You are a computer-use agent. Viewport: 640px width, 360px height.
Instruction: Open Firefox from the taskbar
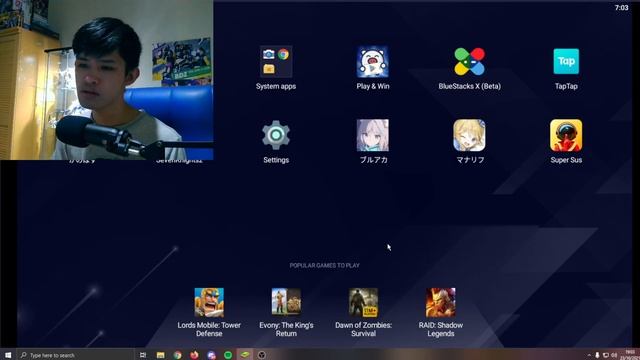[194, 355]
